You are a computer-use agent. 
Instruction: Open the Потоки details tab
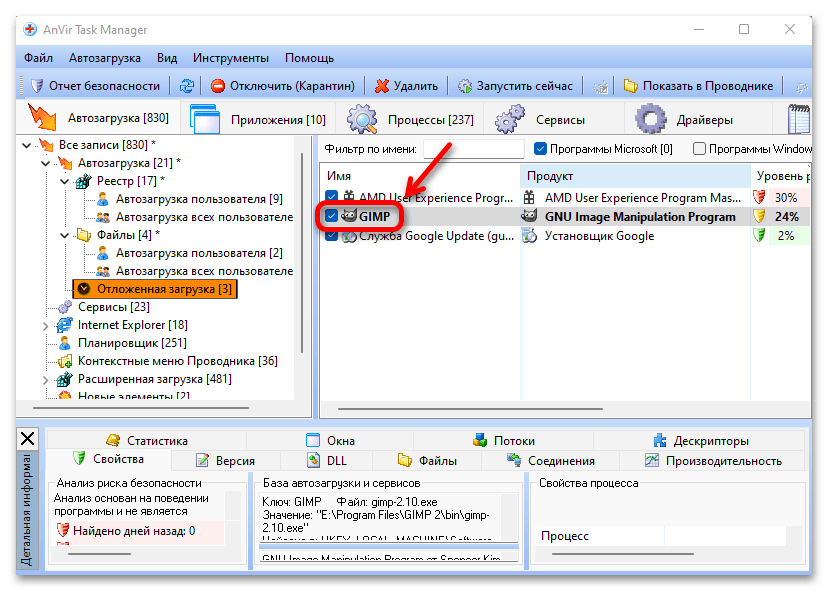pos(504,440)
